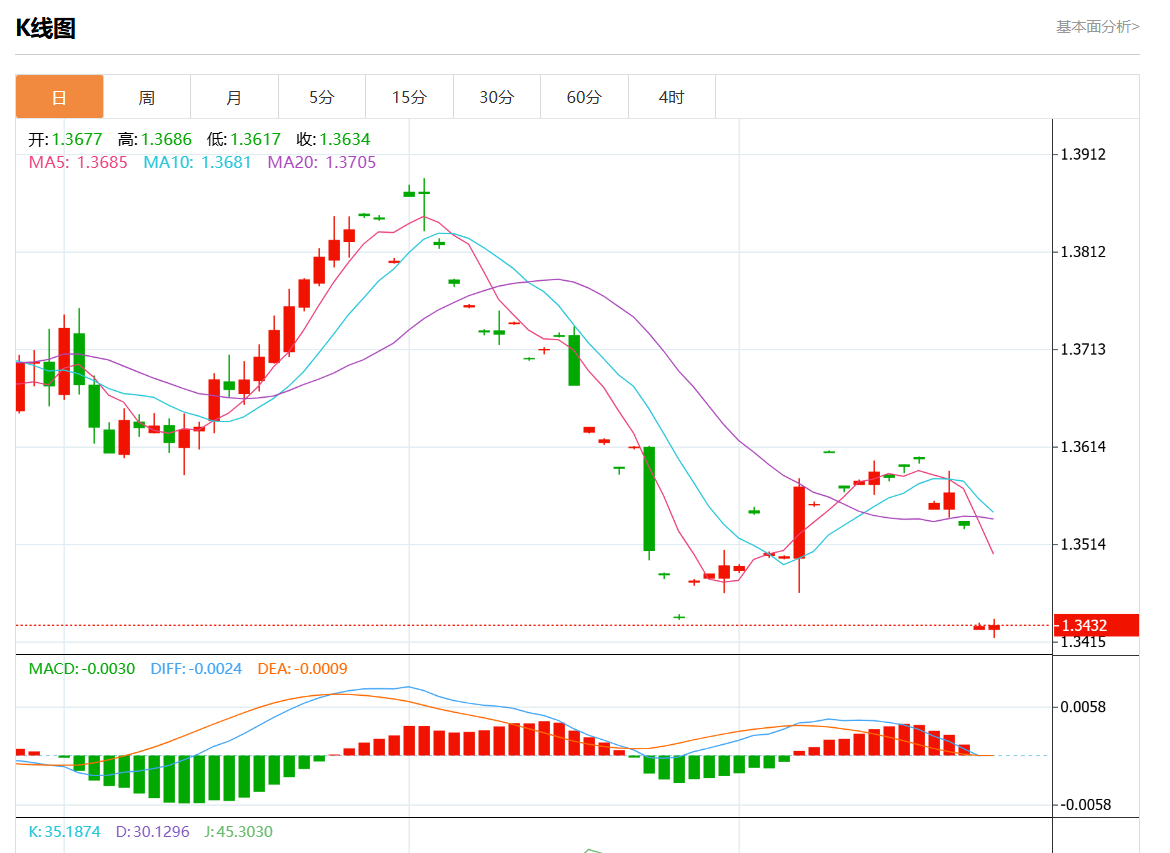
Task: Click the MA5 1.3685 legend label
Action: click(78, 162)
